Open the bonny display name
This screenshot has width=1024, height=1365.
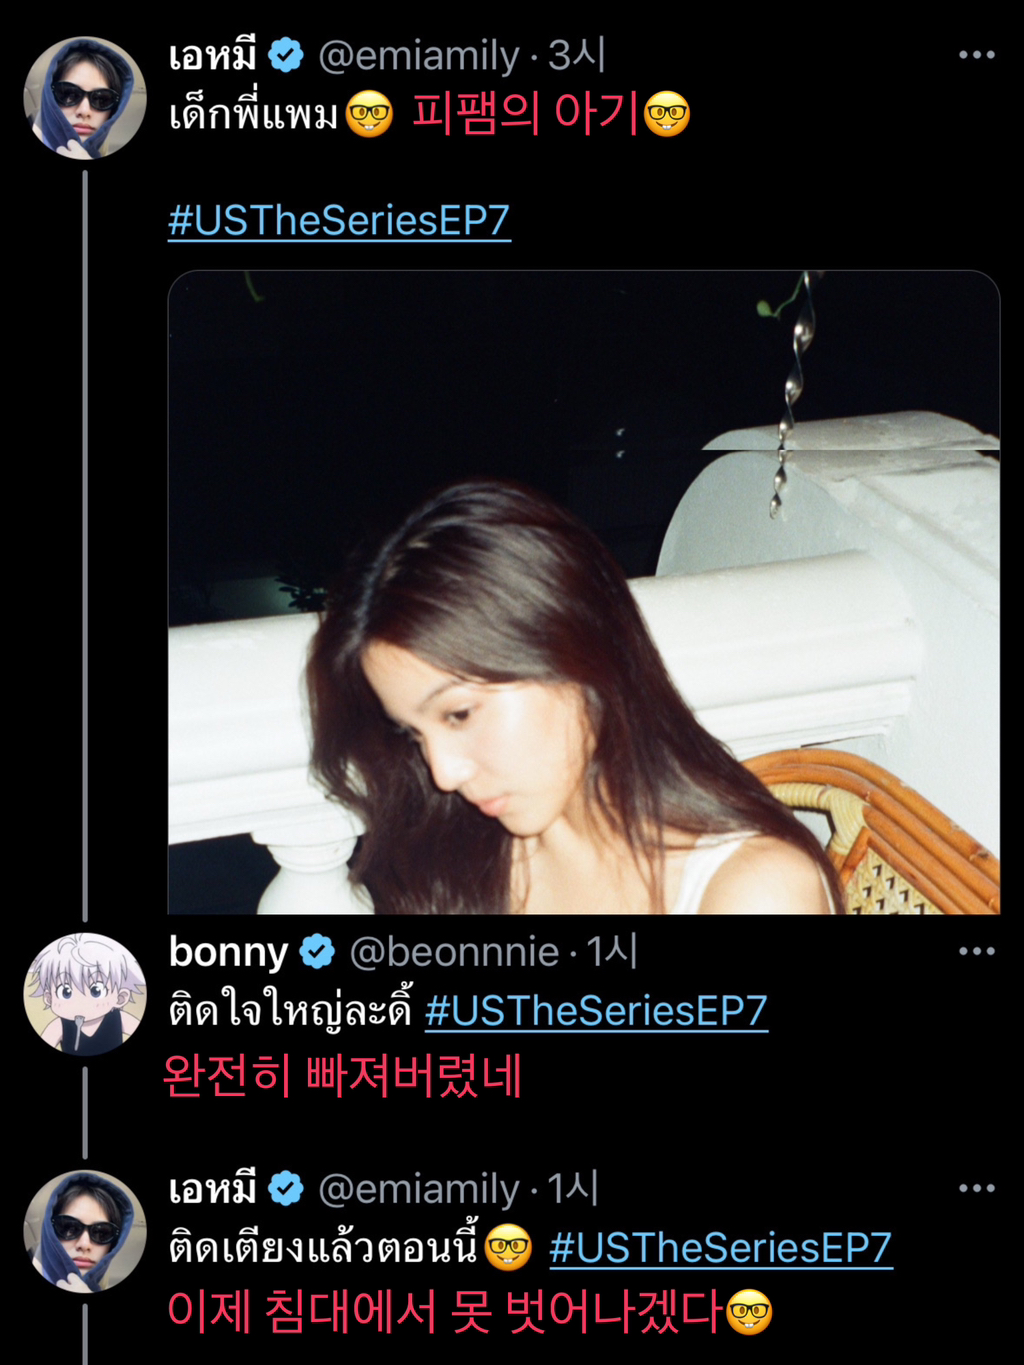(x=228, y=952)
